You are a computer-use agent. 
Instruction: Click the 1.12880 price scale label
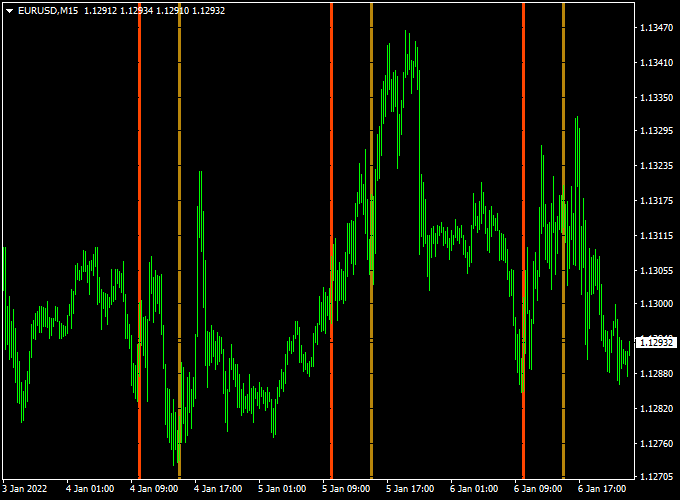click(657, 373)
